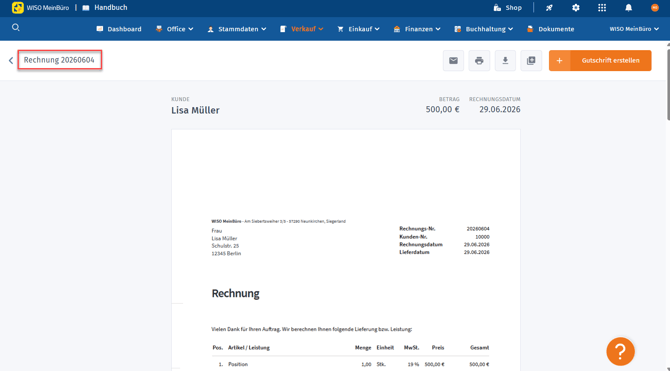The width and height of the screenshot is (670, 371).
Task: Click Kunden-Nr. 10000 value
Action: [482, 237]
